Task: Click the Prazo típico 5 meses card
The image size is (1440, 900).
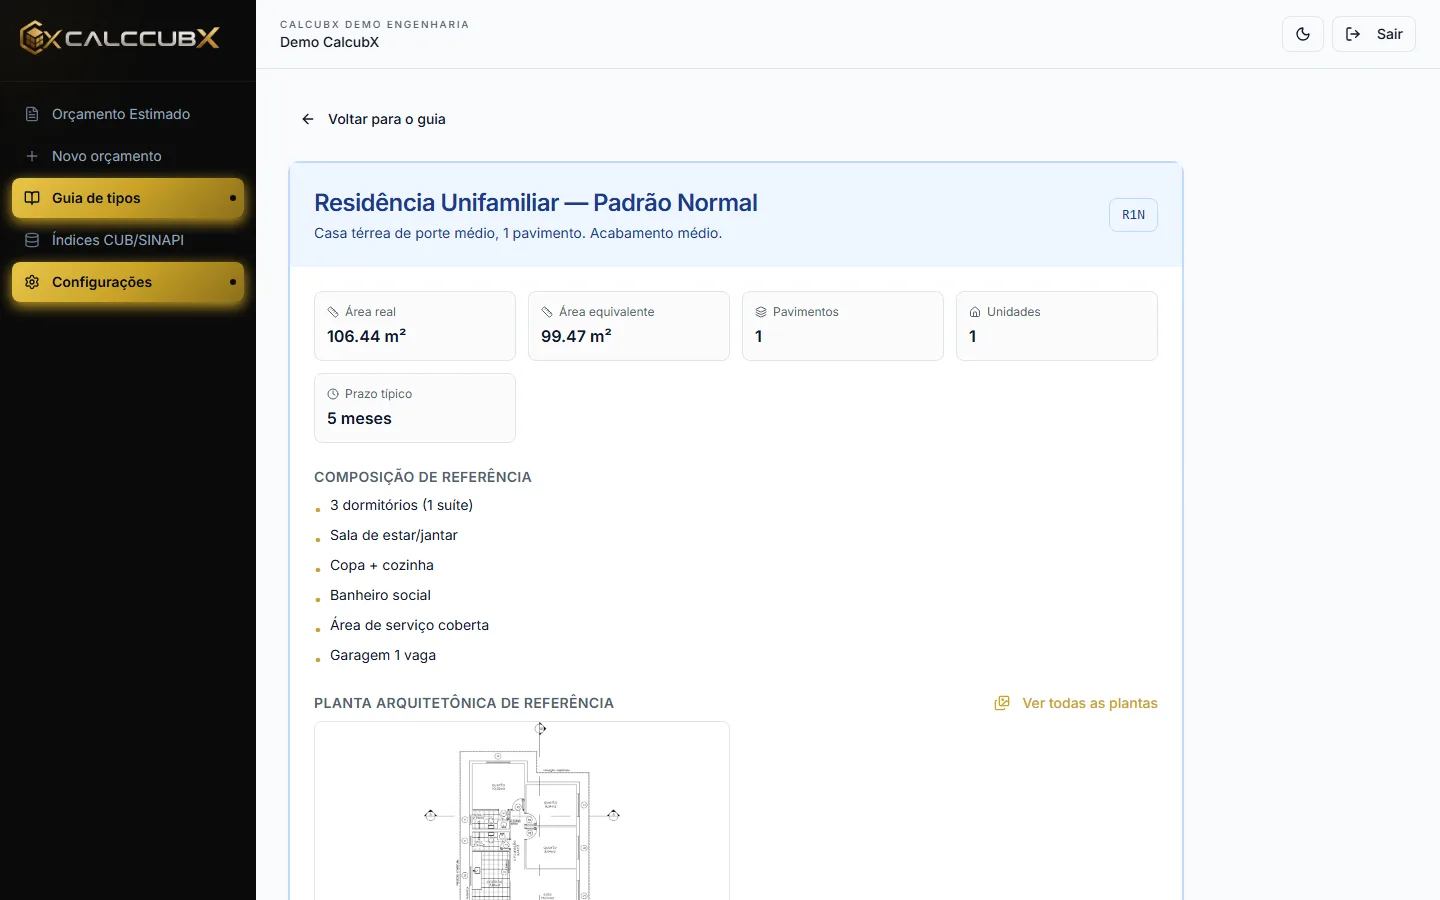Action: [415, 408]
